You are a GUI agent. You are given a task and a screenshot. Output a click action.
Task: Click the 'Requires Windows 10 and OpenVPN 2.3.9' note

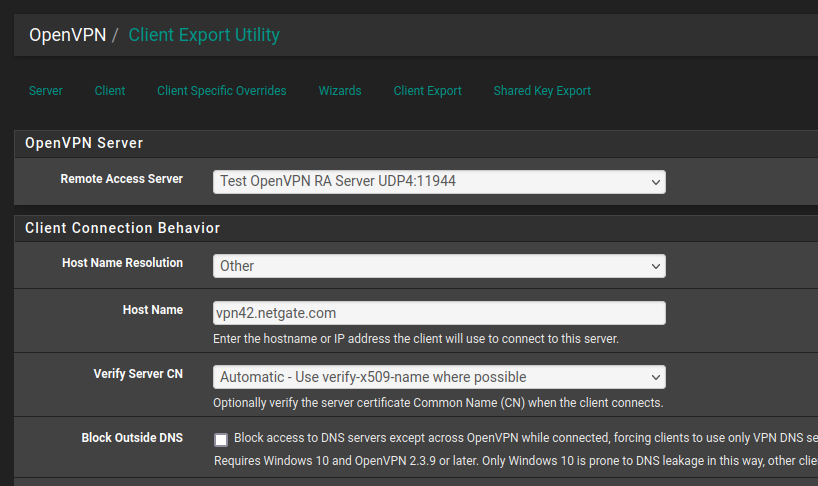click(515, 461)
